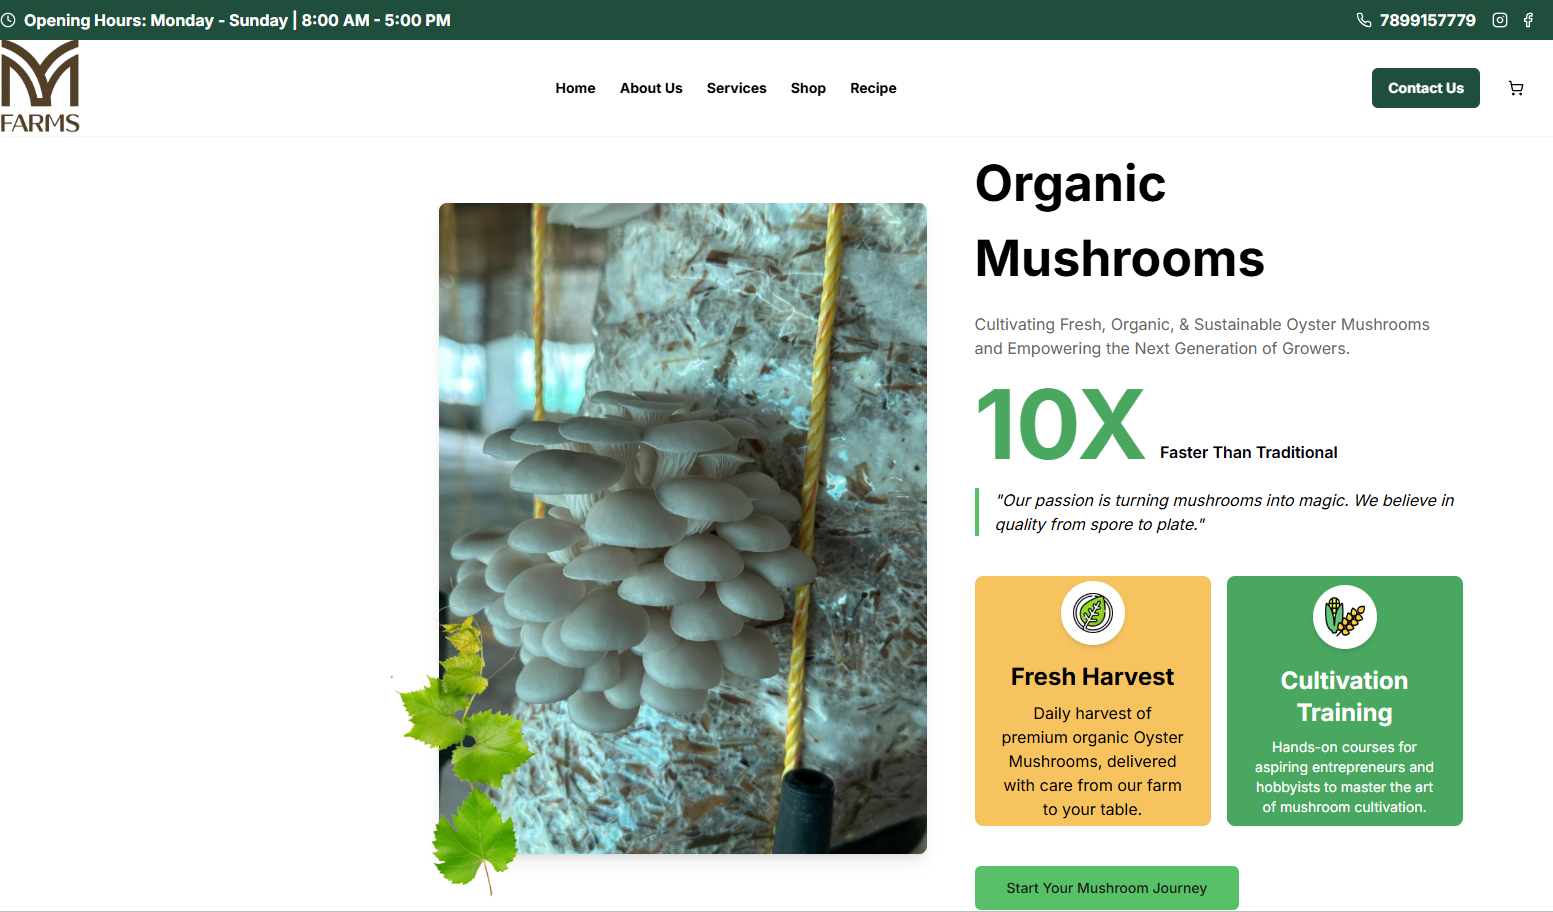Select Recipe in the navigation bar
Viewport: 1553px width, 912px height.
click(873, 88)
